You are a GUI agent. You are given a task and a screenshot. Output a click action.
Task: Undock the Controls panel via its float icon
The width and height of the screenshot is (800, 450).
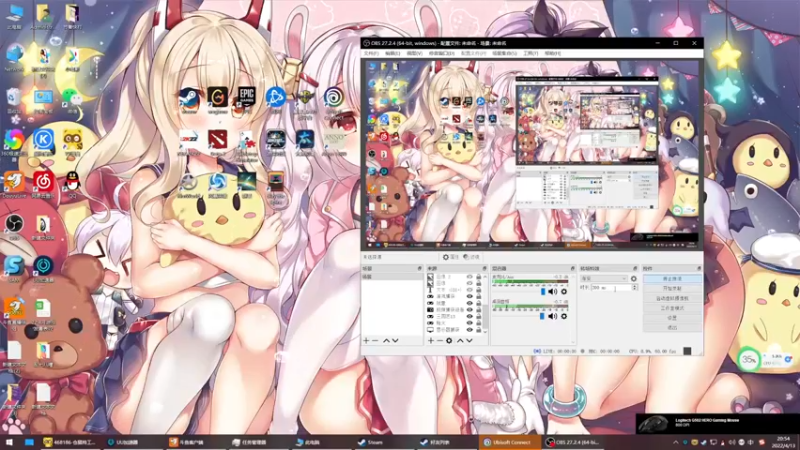point(699,268)
